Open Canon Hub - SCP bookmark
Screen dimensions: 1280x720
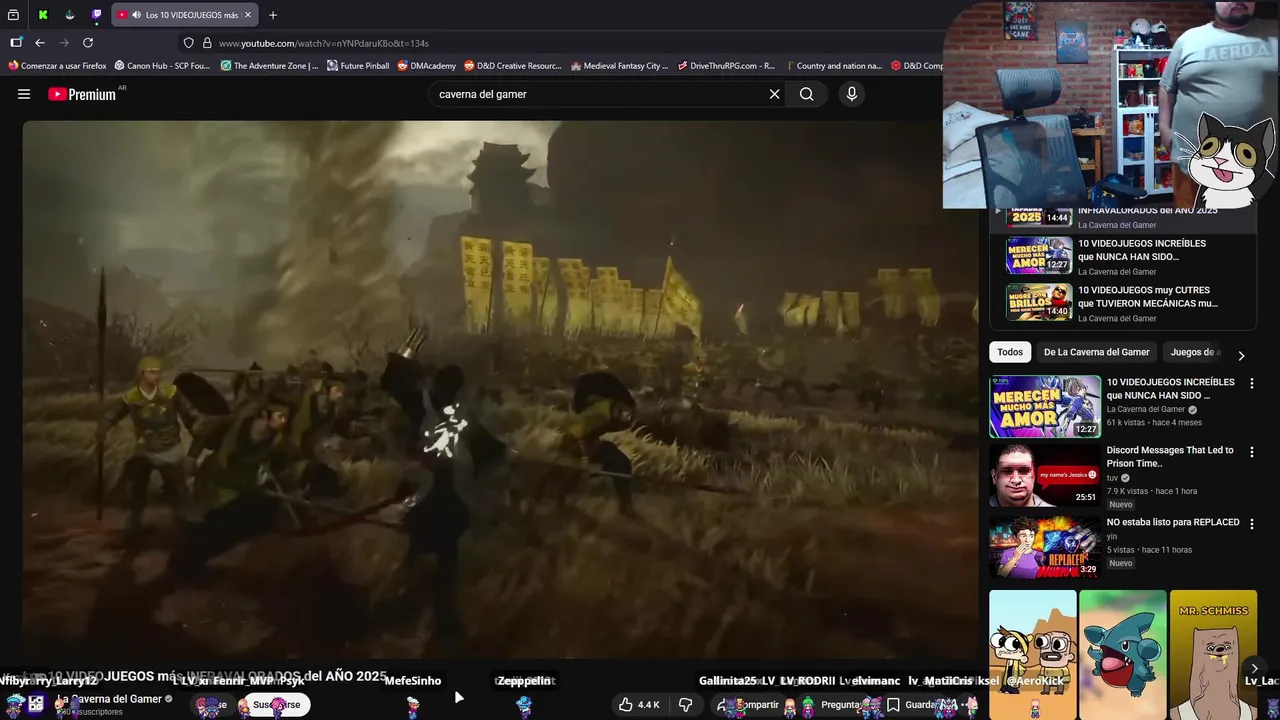[x=162, y=66]
